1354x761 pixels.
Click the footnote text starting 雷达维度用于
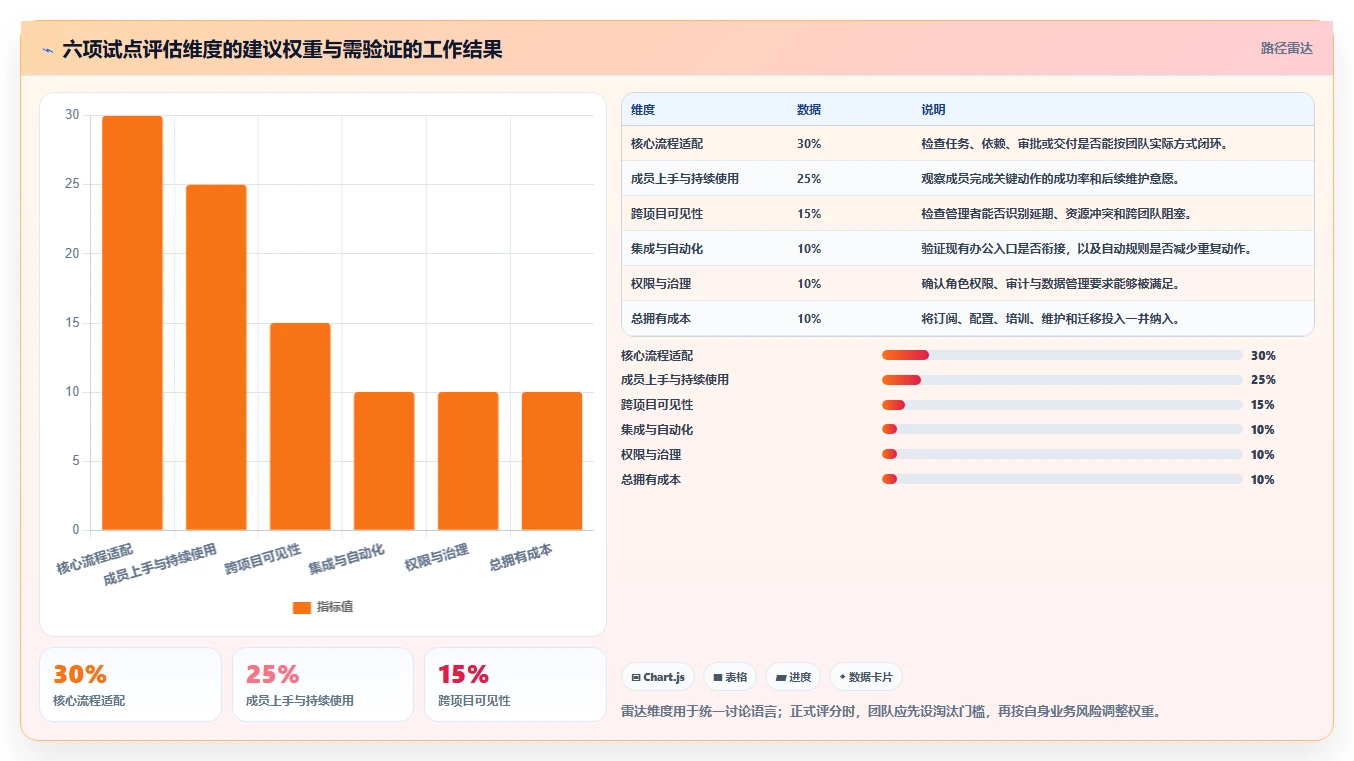point(891,712)
